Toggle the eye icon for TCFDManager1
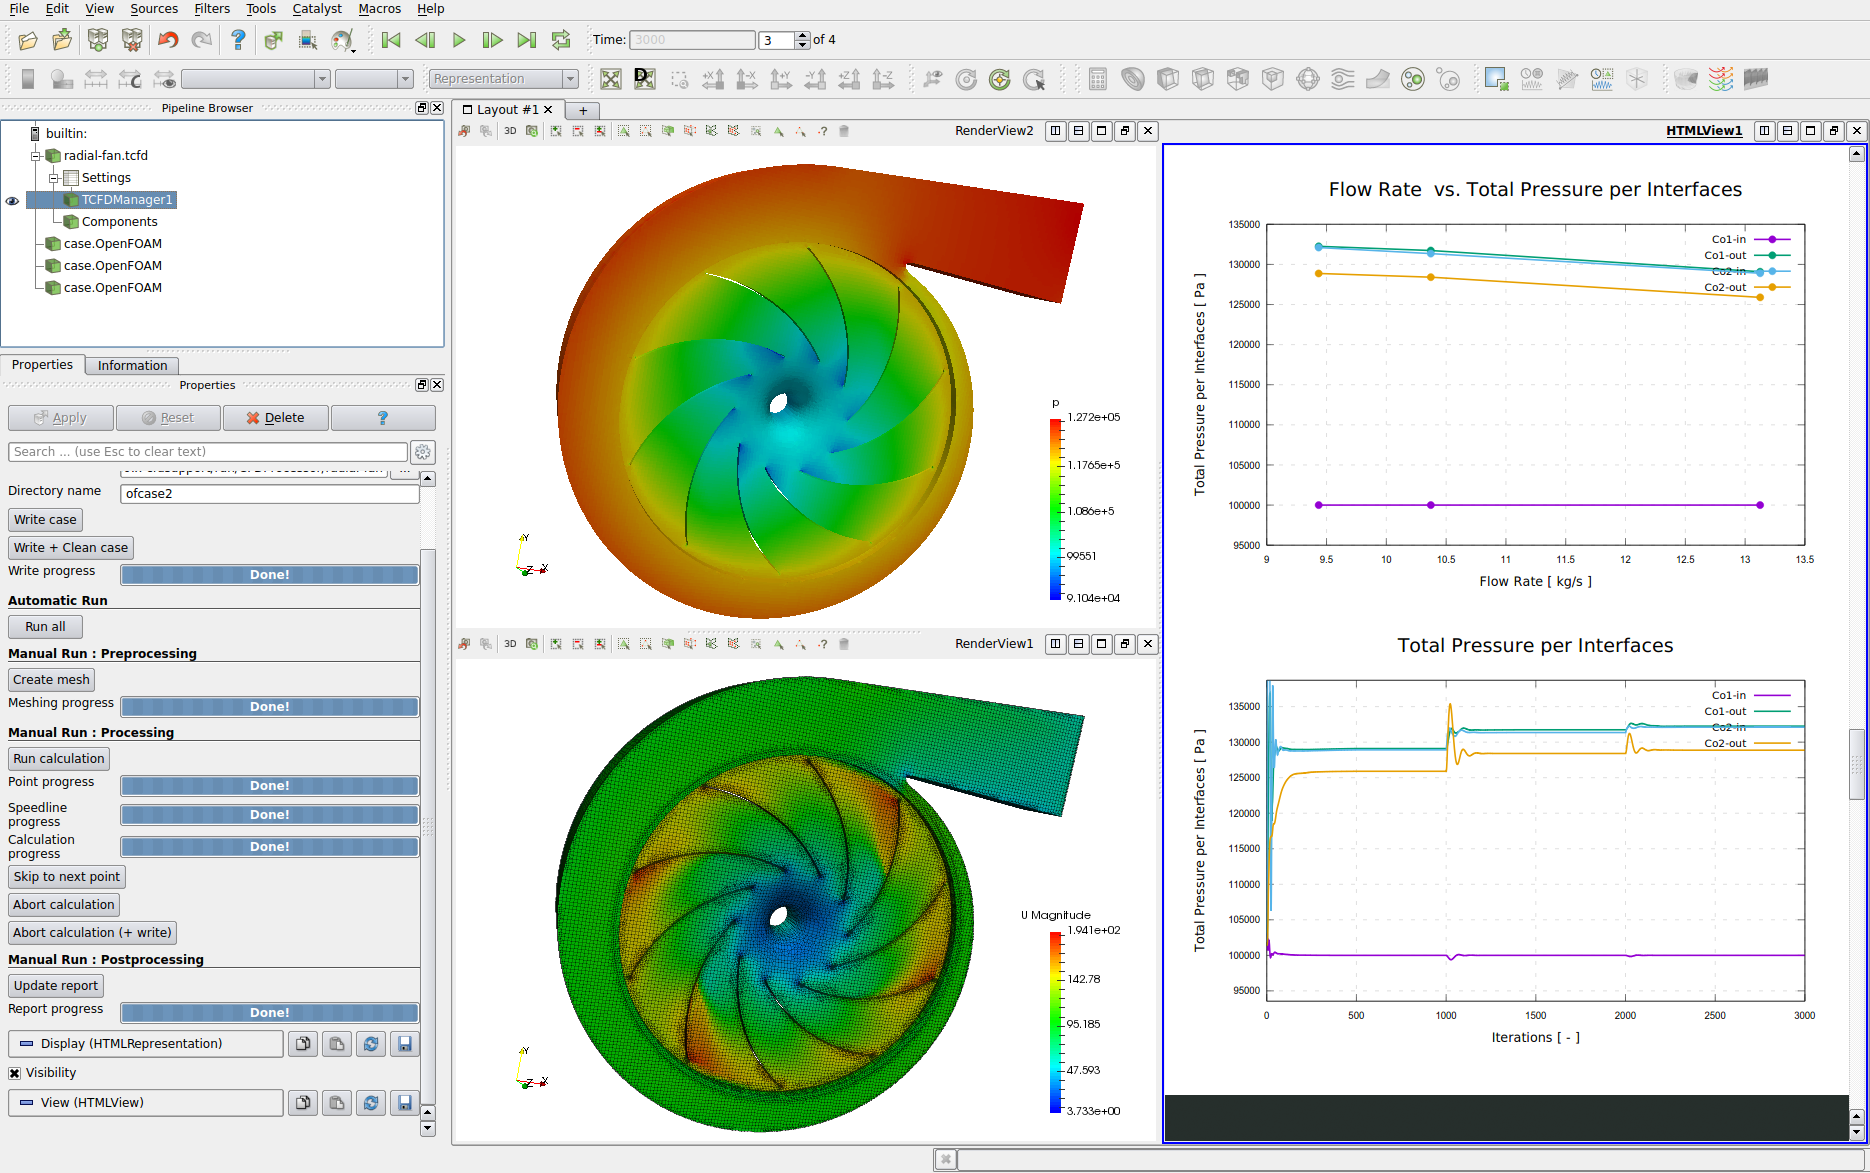Screen dimensions: 1870x1173 pos(12,201)
